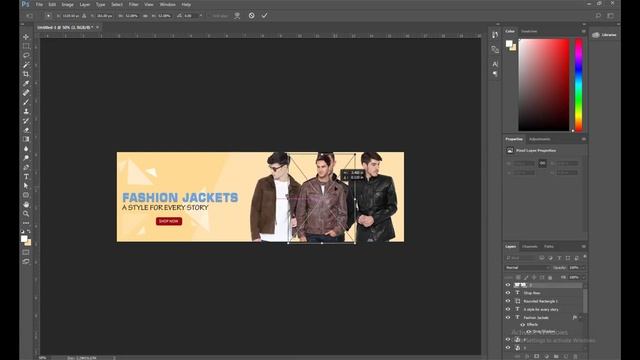Switch to the Adjustments tab

click(x=540, y=139)
